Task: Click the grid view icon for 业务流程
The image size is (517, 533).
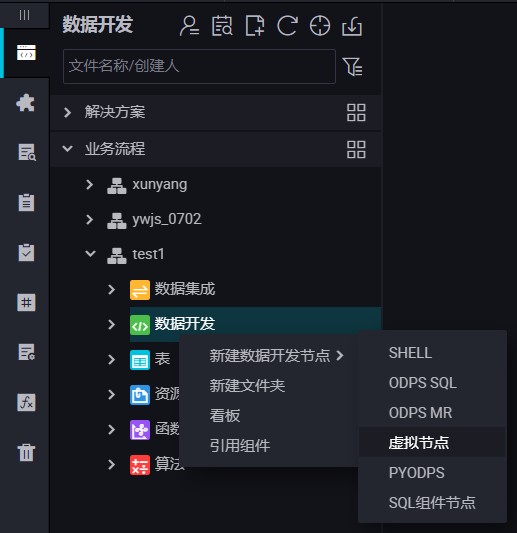Action: (x=356, y=150)
